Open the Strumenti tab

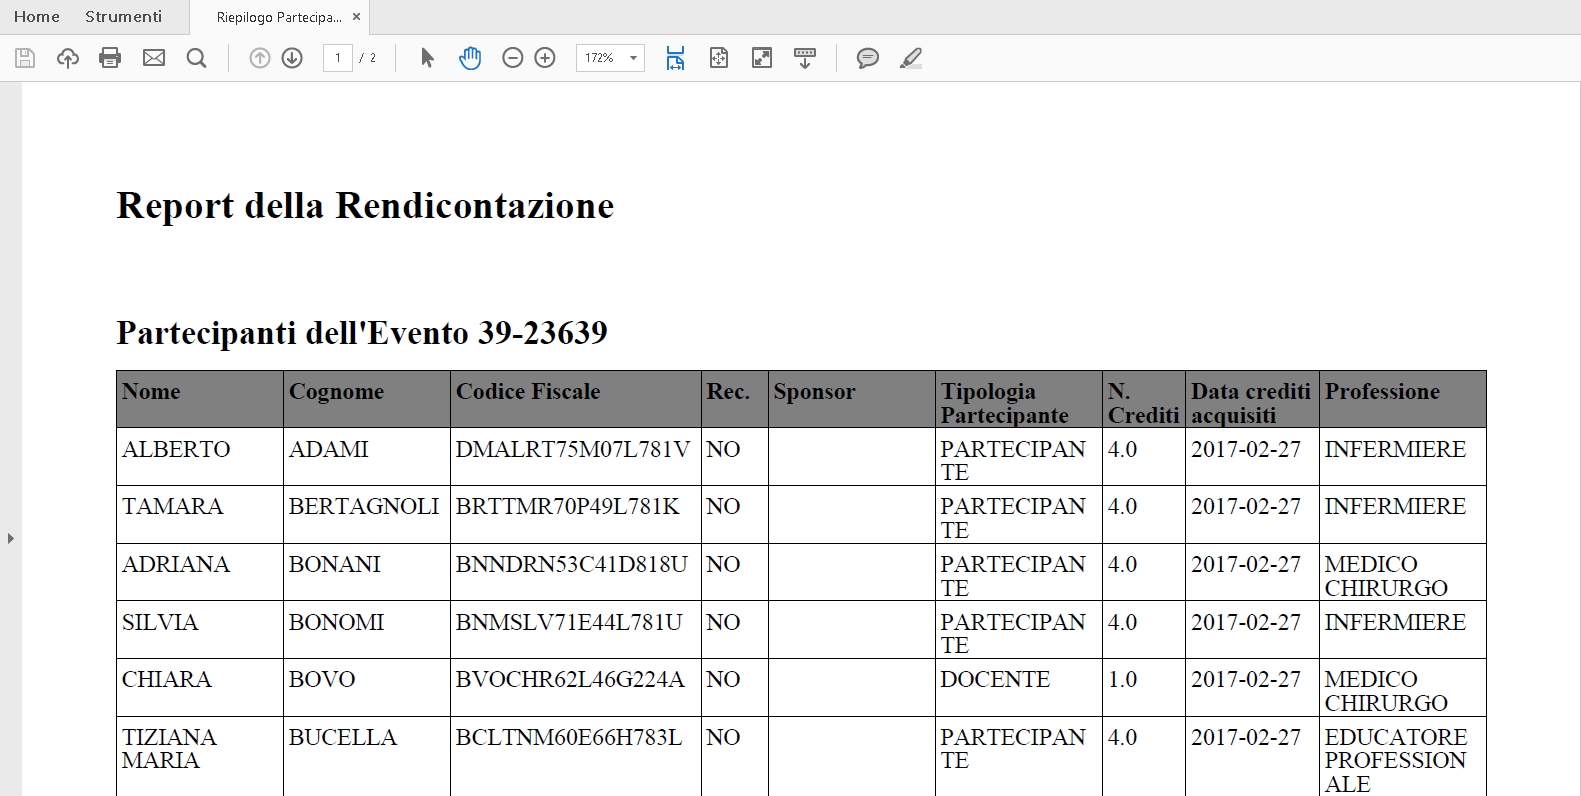pyautogui.click(x=123, y=17)
